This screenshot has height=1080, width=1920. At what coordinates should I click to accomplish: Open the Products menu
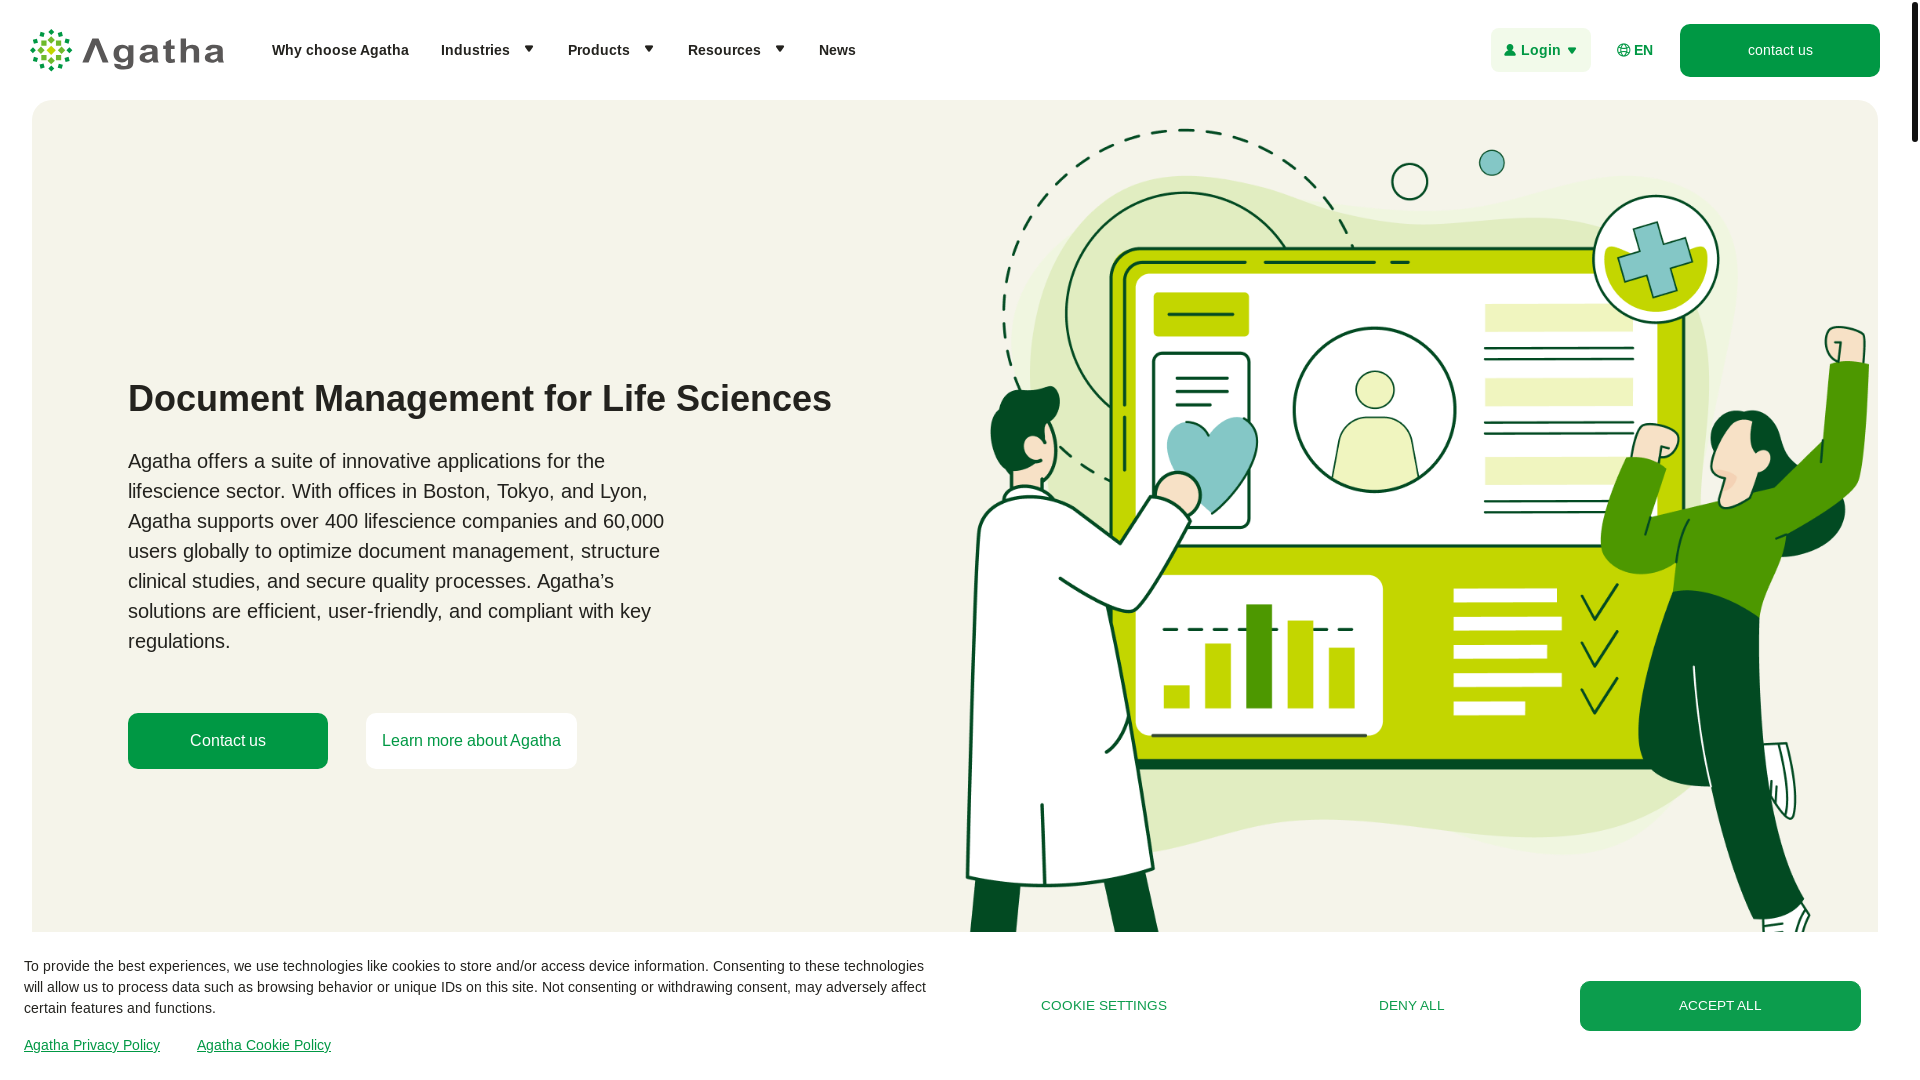click(x=598, y=50)
